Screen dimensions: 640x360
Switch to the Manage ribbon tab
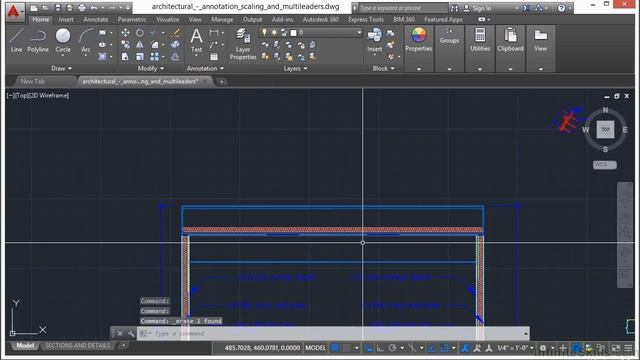[222, 19]
